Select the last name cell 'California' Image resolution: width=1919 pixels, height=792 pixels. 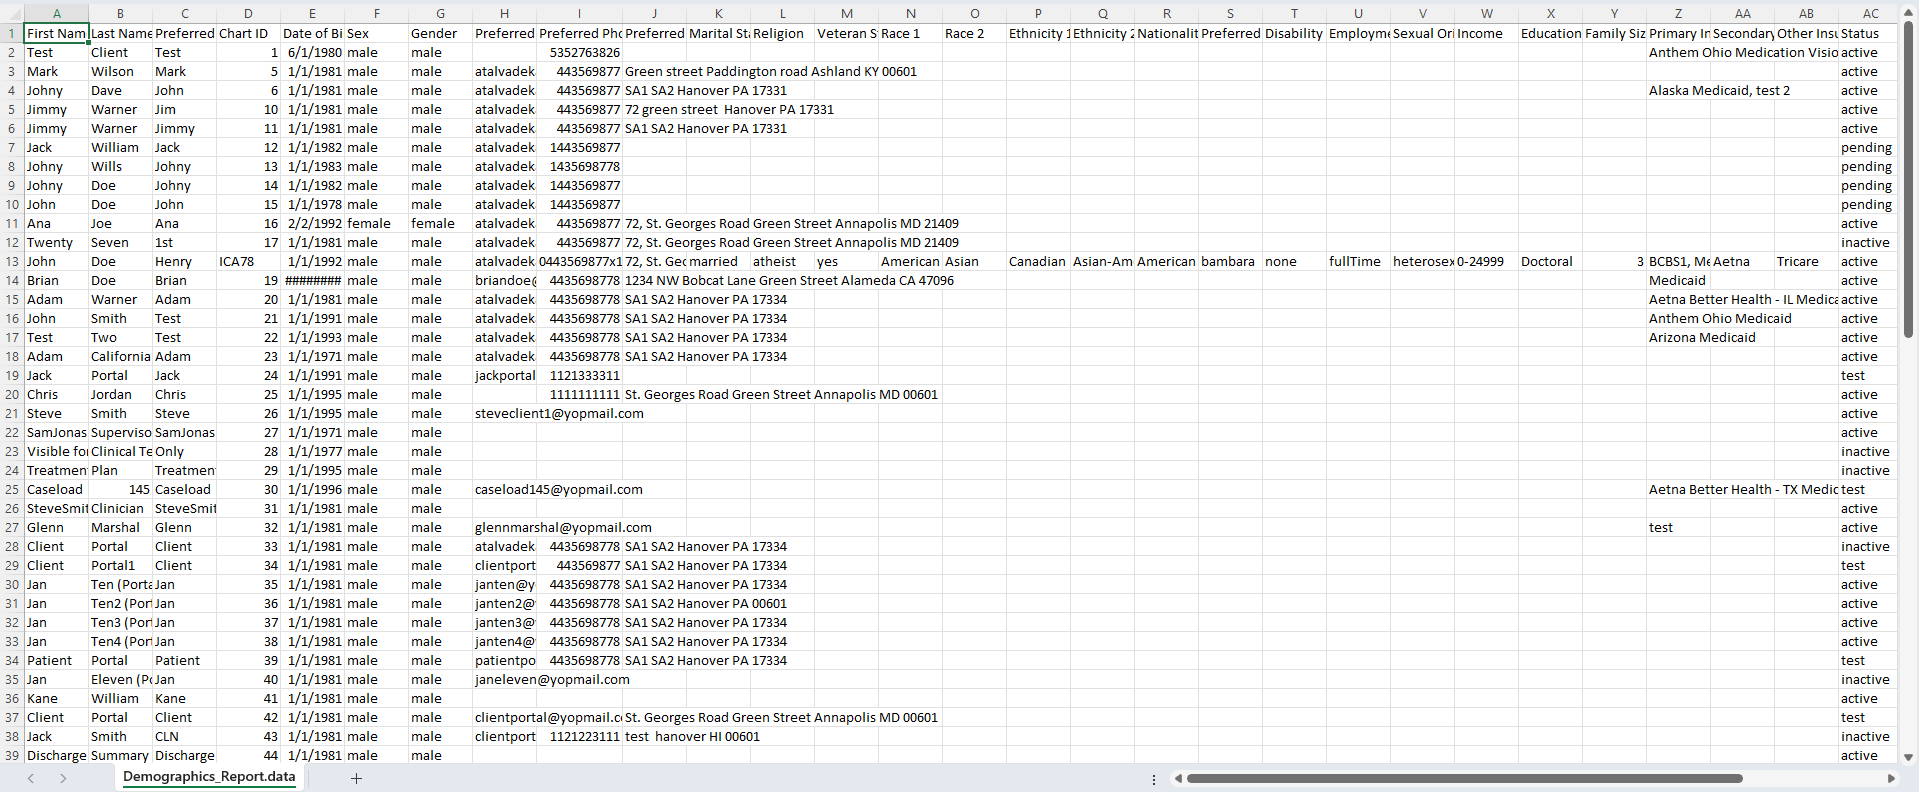120,356
